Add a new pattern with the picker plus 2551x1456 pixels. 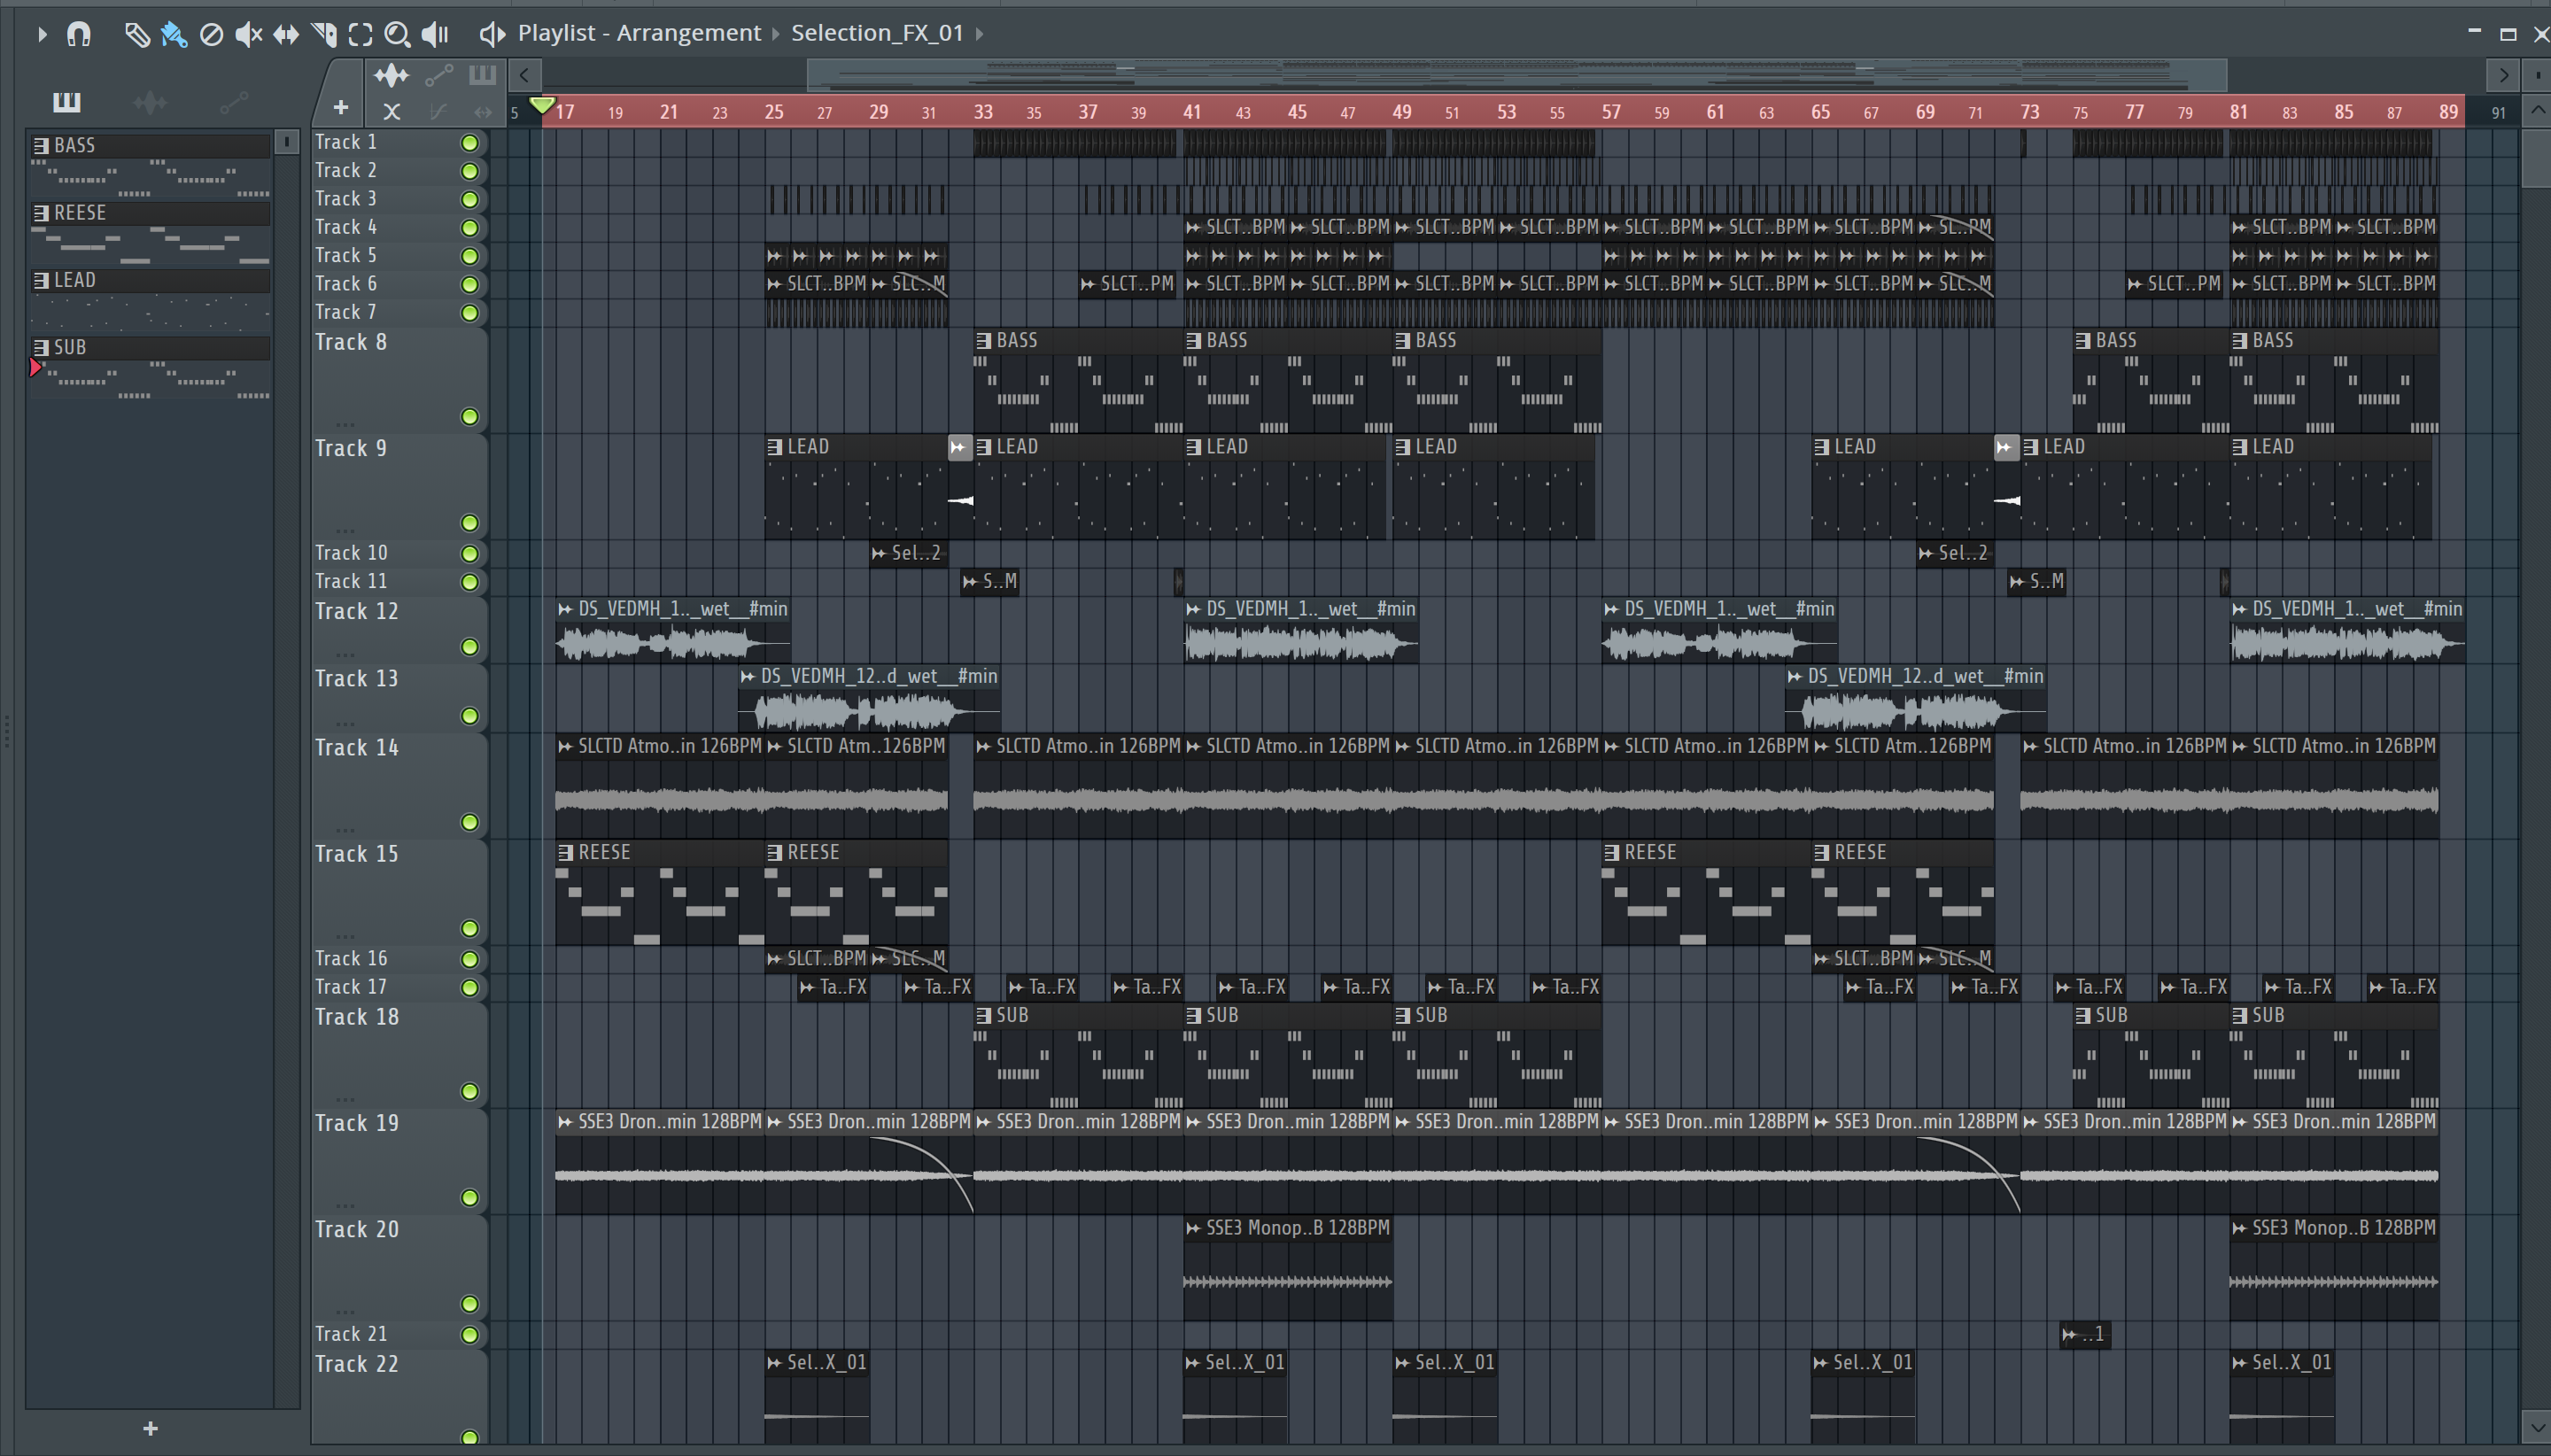[x=150, y=1428]
